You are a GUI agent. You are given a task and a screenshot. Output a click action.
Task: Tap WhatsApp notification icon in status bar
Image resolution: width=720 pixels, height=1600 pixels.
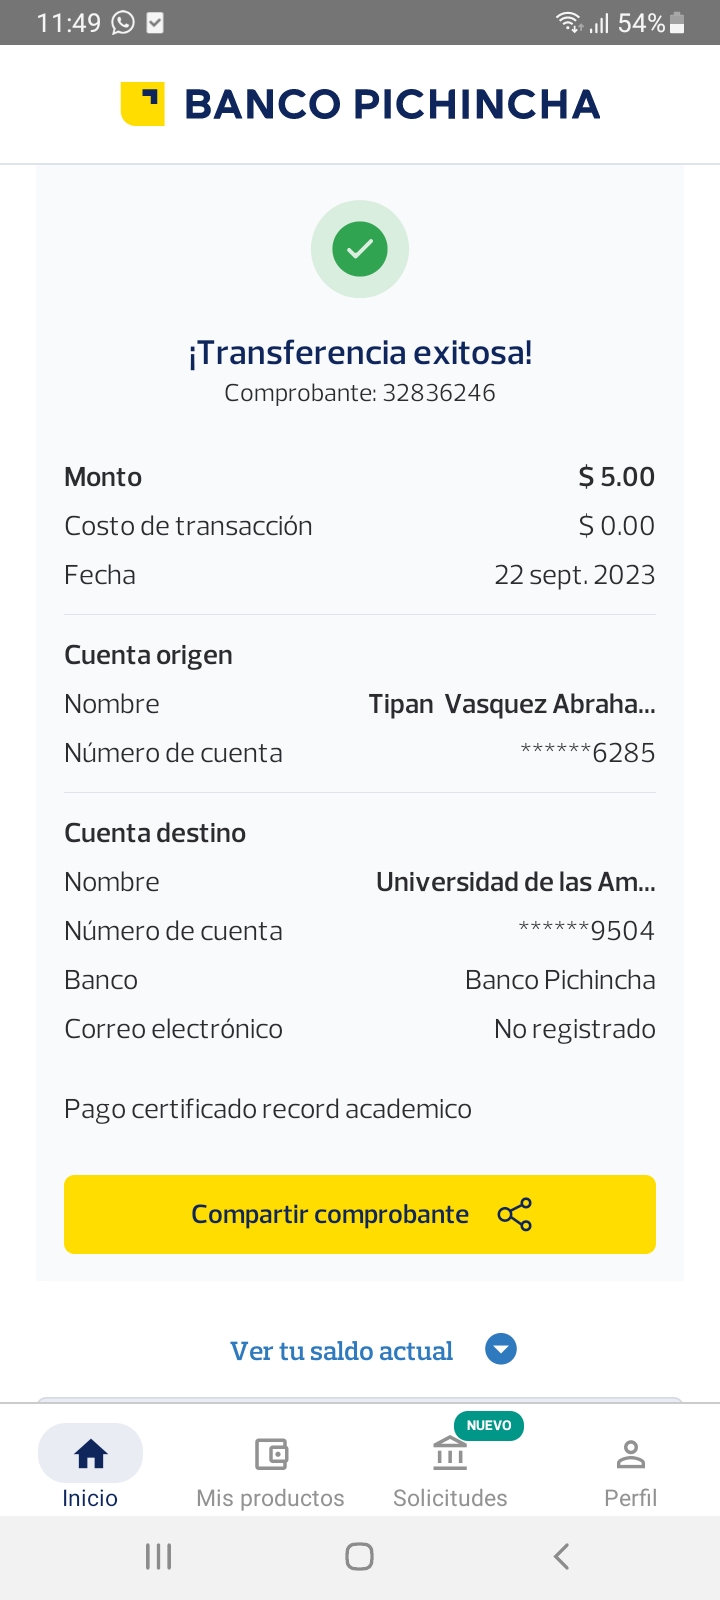123,22
